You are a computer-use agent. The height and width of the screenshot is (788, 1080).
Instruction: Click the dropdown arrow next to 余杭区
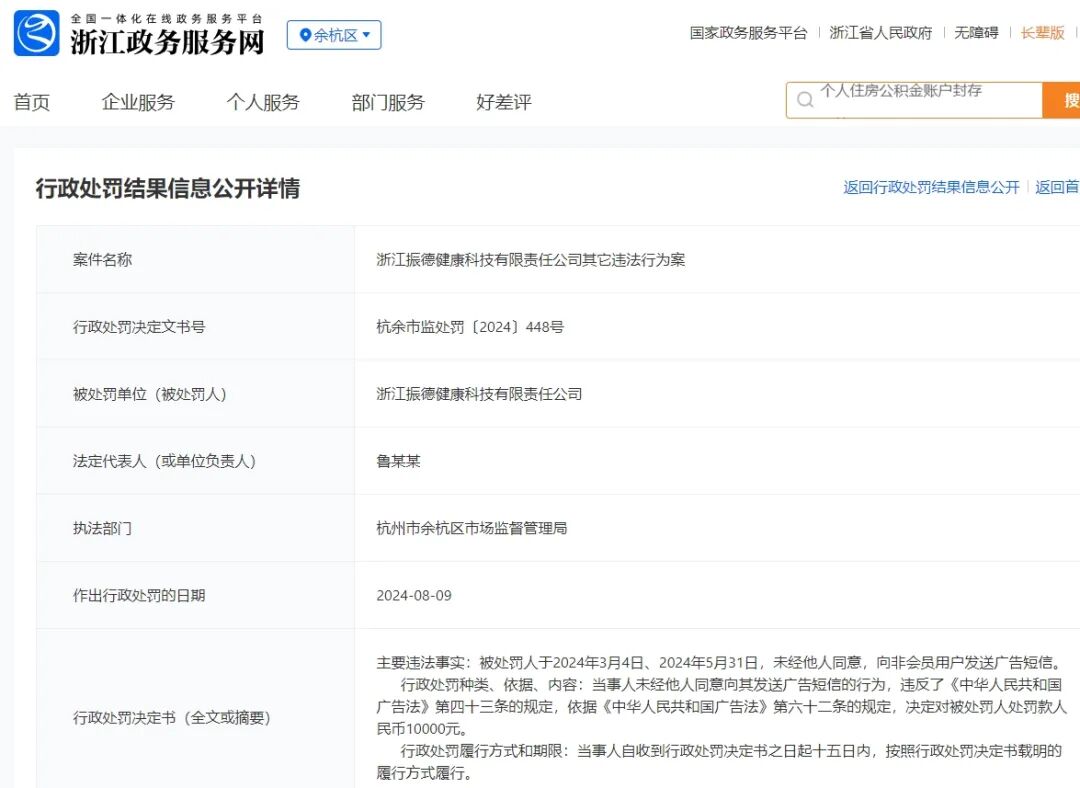[x=367, y=35]
